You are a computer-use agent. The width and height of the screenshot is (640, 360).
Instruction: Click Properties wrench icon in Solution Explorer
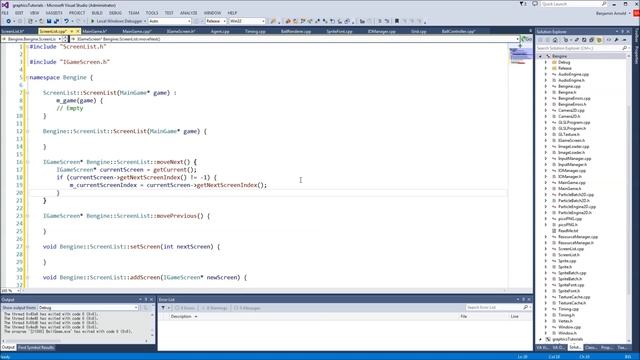616,40
